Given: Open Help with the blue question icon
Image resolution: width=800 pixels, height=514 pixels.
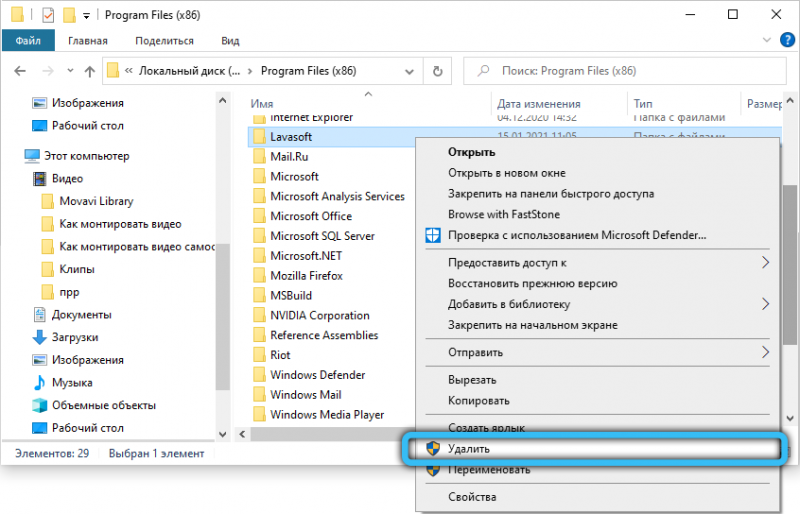Looking at the screenshot, I should point(787,39).
